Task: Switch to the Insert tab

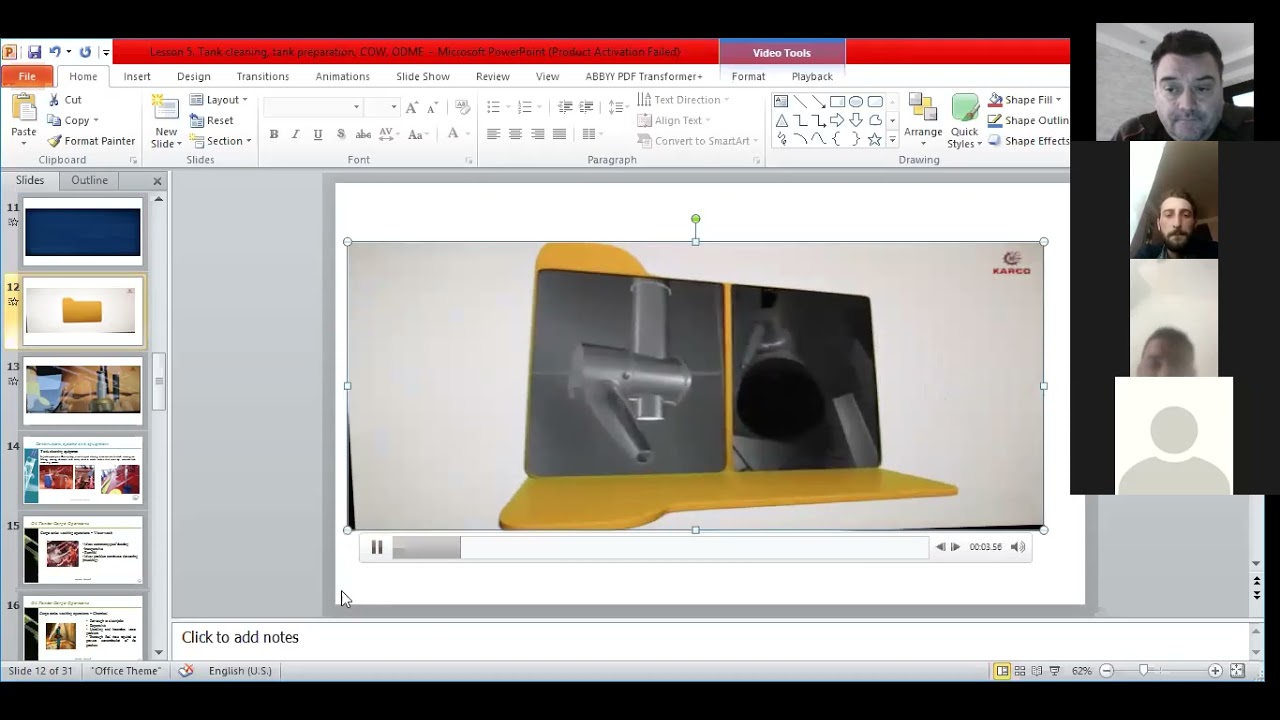Action: [137, 76]
